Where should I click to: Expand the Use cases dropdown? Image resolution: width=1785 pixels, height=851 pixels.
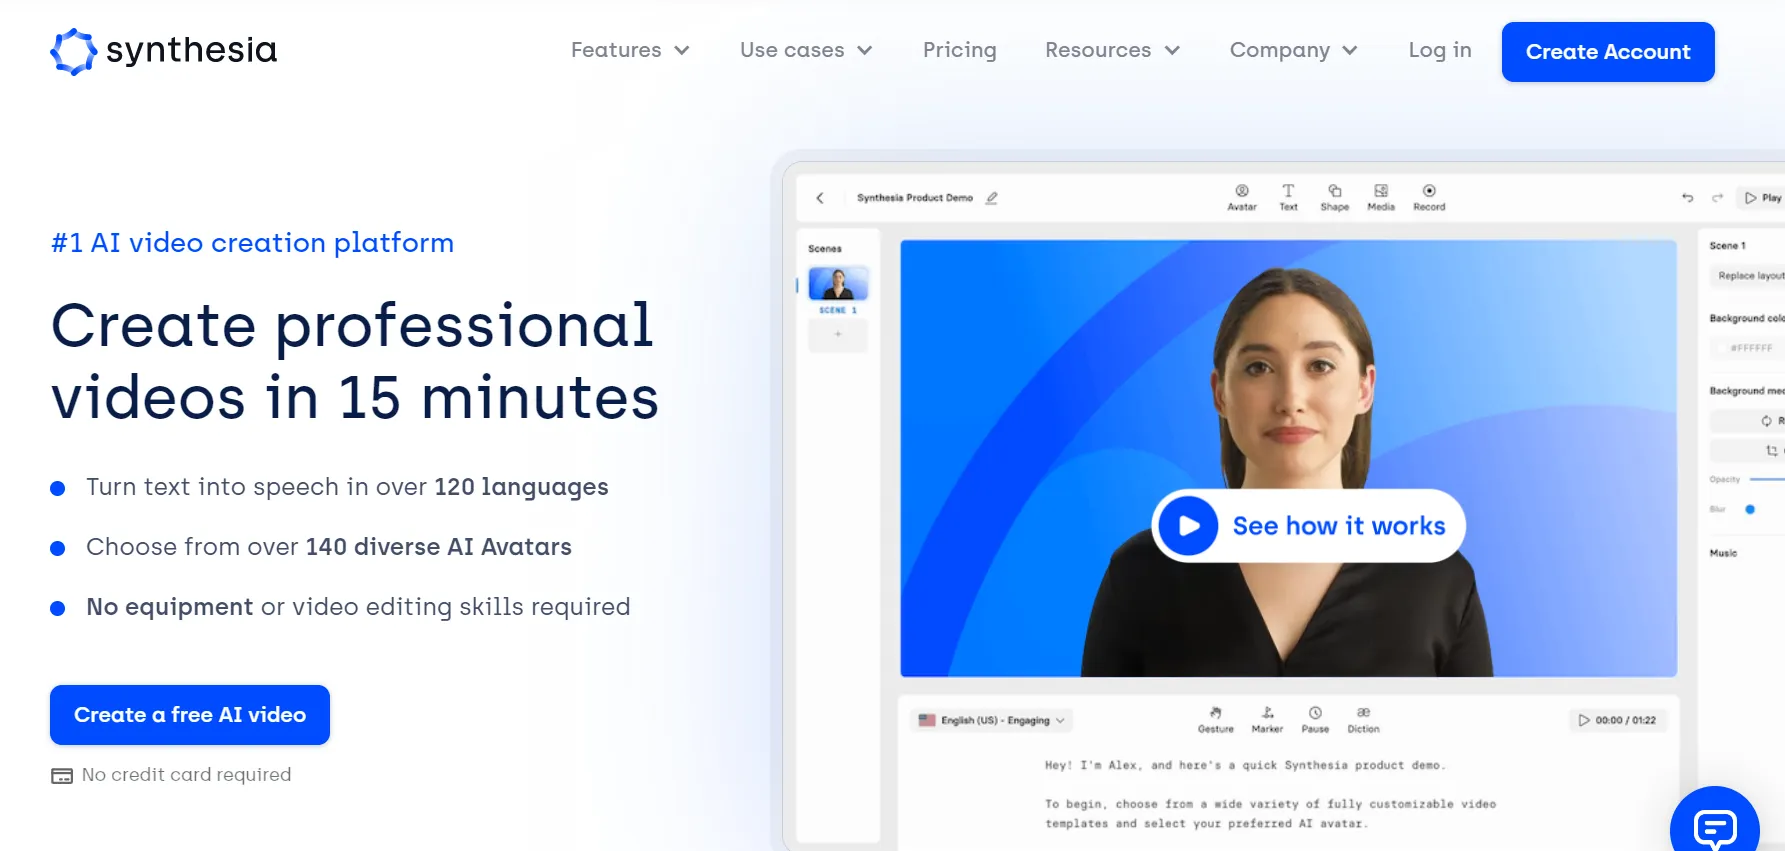click(x=806, y=50)
